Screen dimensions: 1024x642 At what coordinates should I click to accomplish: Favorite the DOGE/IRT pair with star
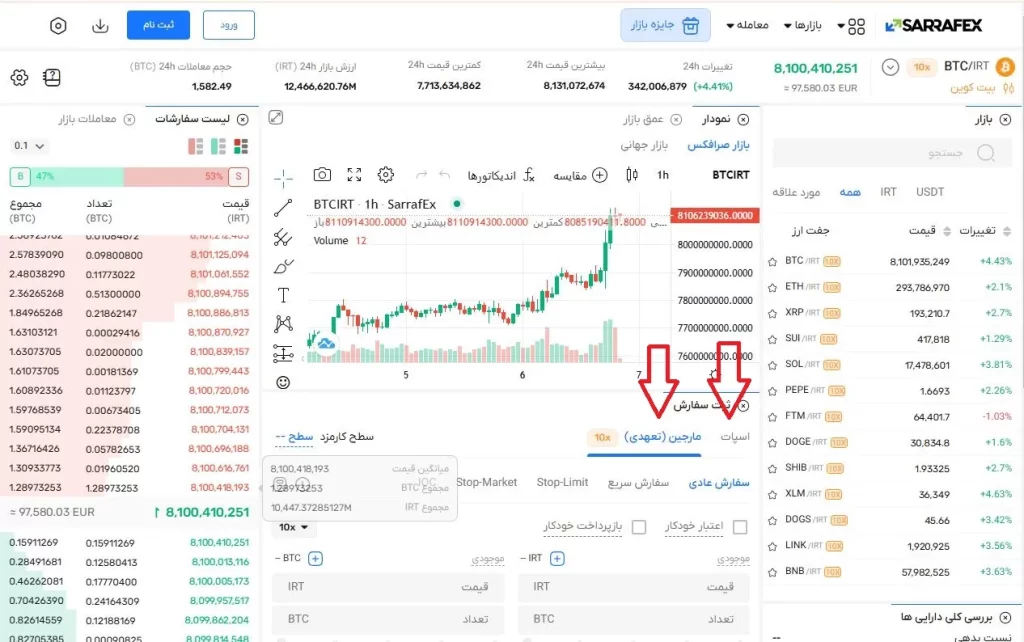(772, 442)
